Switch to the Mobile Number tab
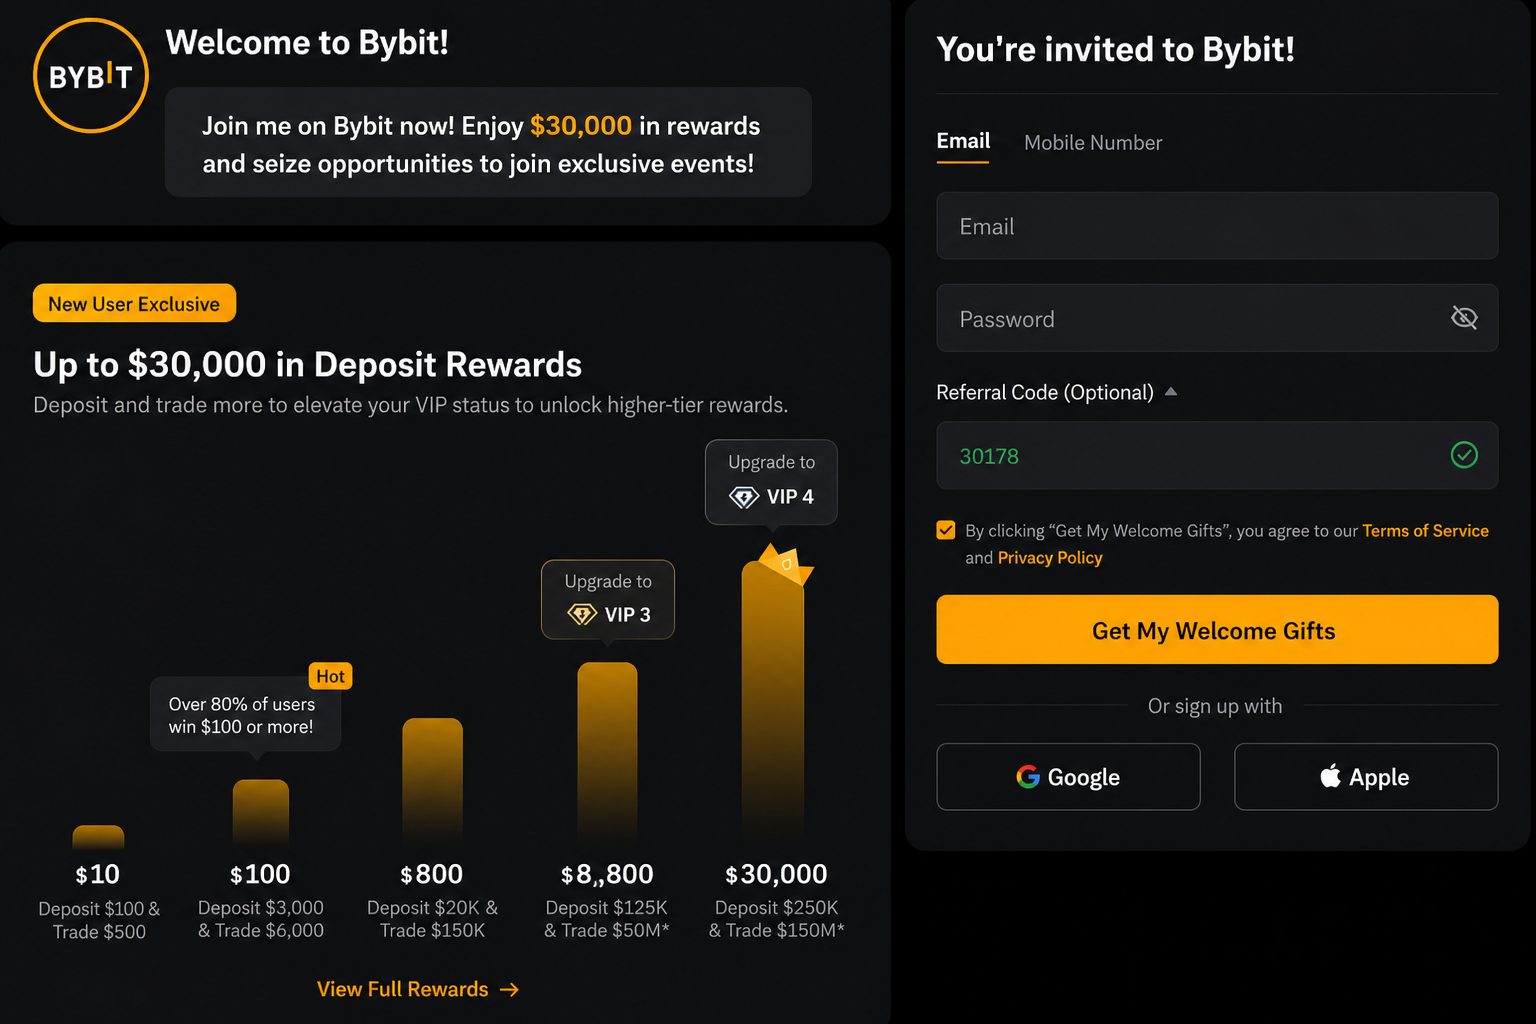Viewport: 1536px width, 1024px height. 1093,142
